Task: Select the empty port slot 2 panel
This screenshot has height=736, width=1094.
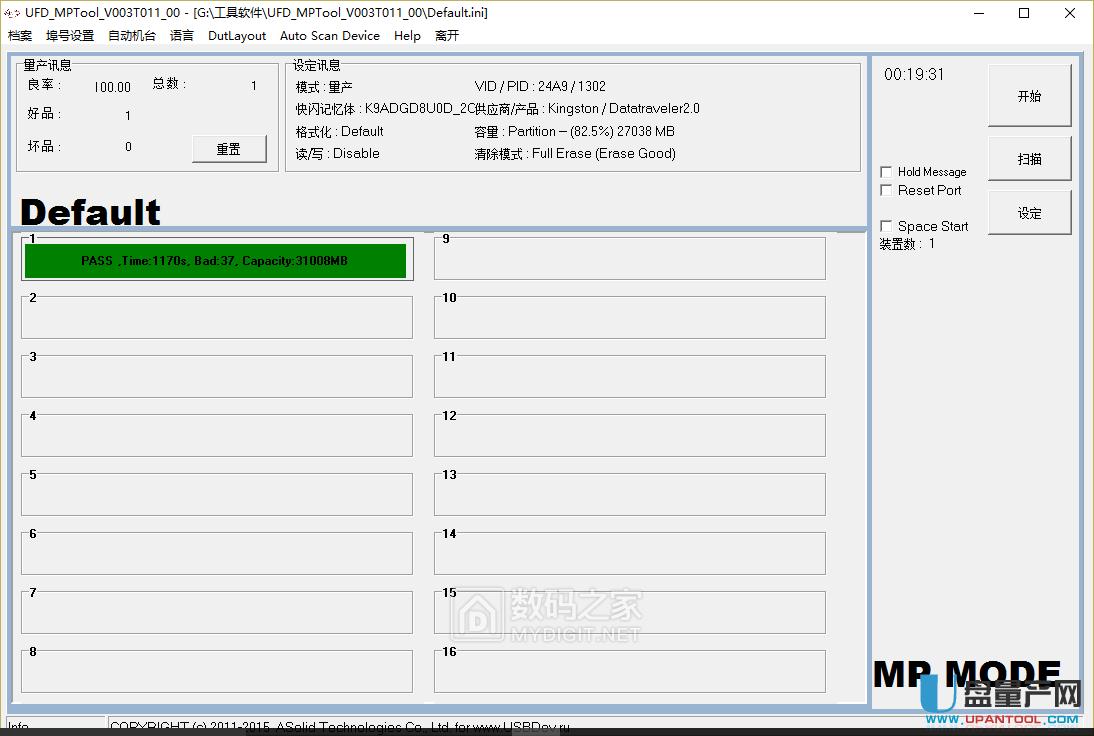Action: pos(216,317)
